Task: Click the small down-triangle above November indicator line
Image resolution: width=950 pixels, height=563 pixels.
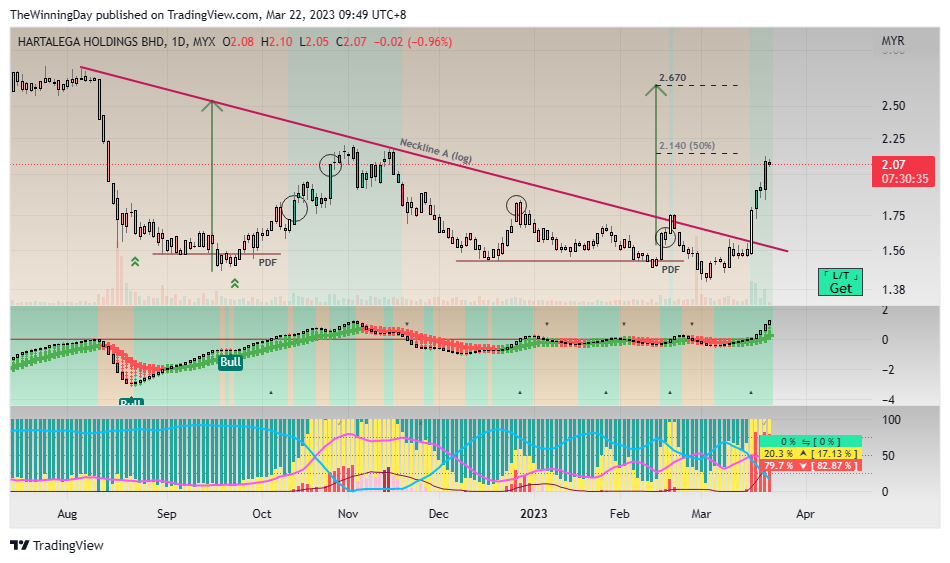Action: pyautogui.click(x=407, y=324)
